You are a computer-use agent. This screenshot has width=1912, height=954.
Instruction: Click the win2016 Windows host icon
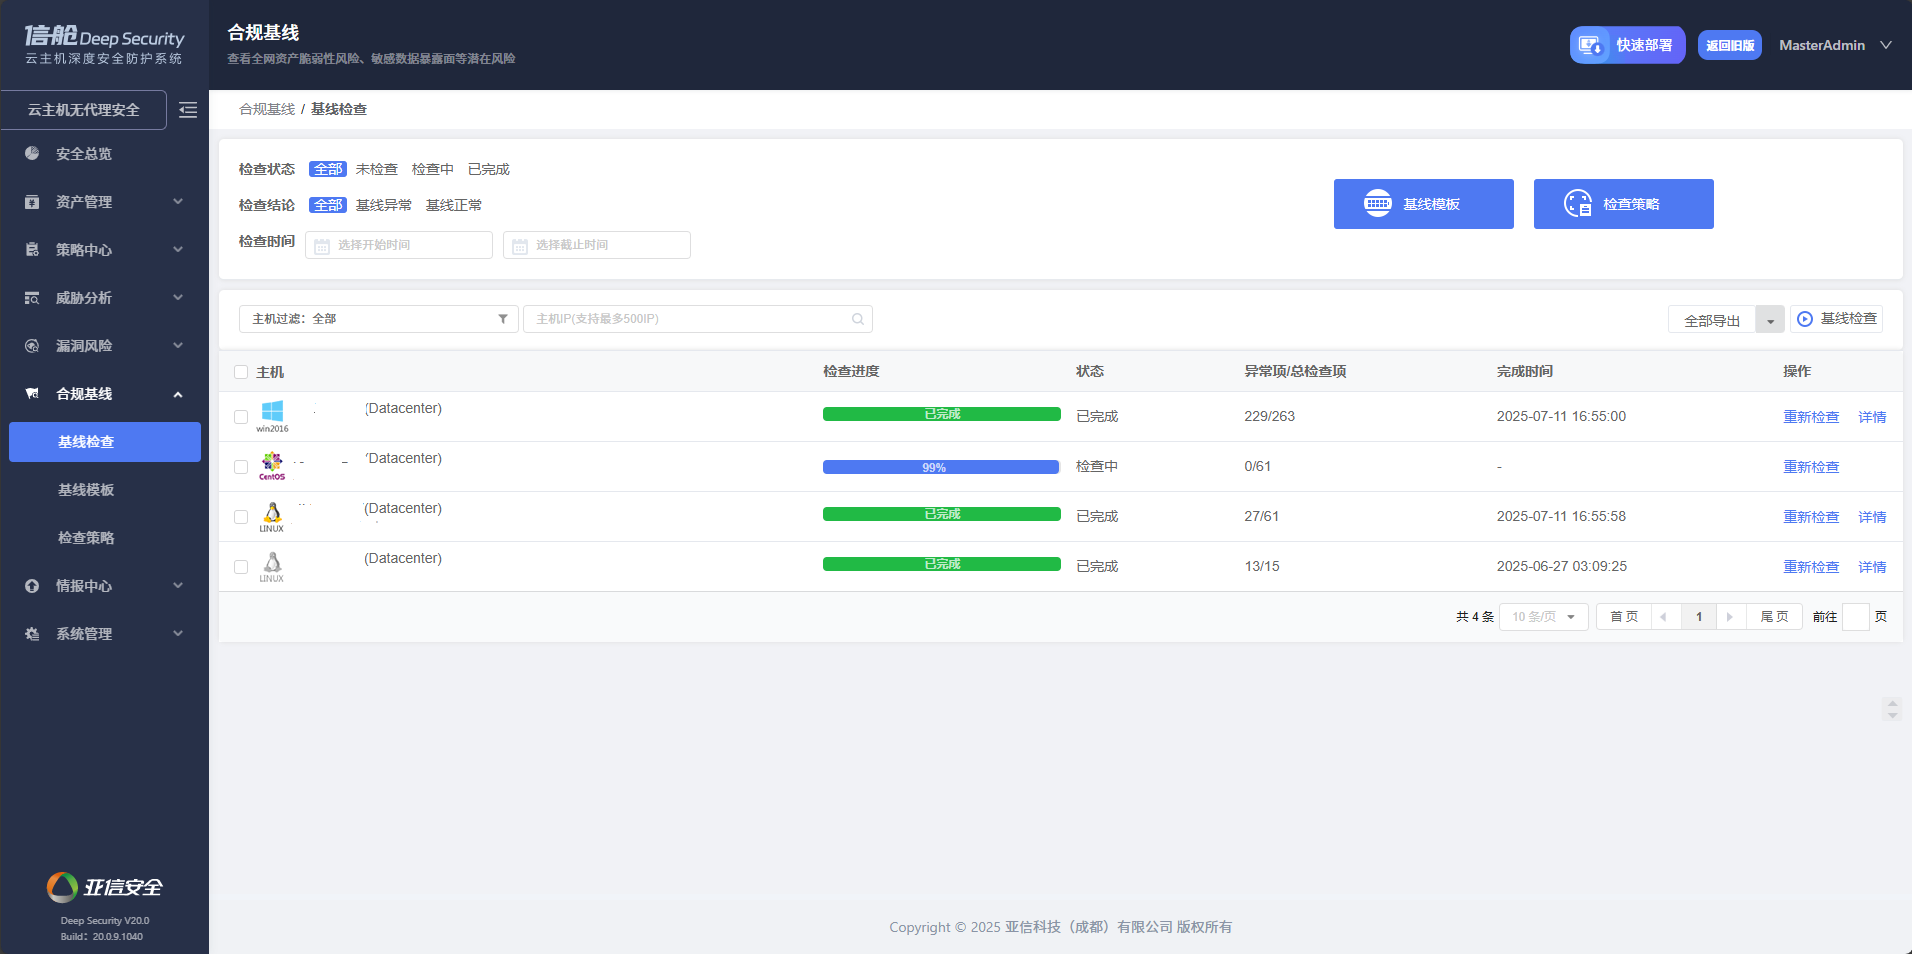(272, 412)
